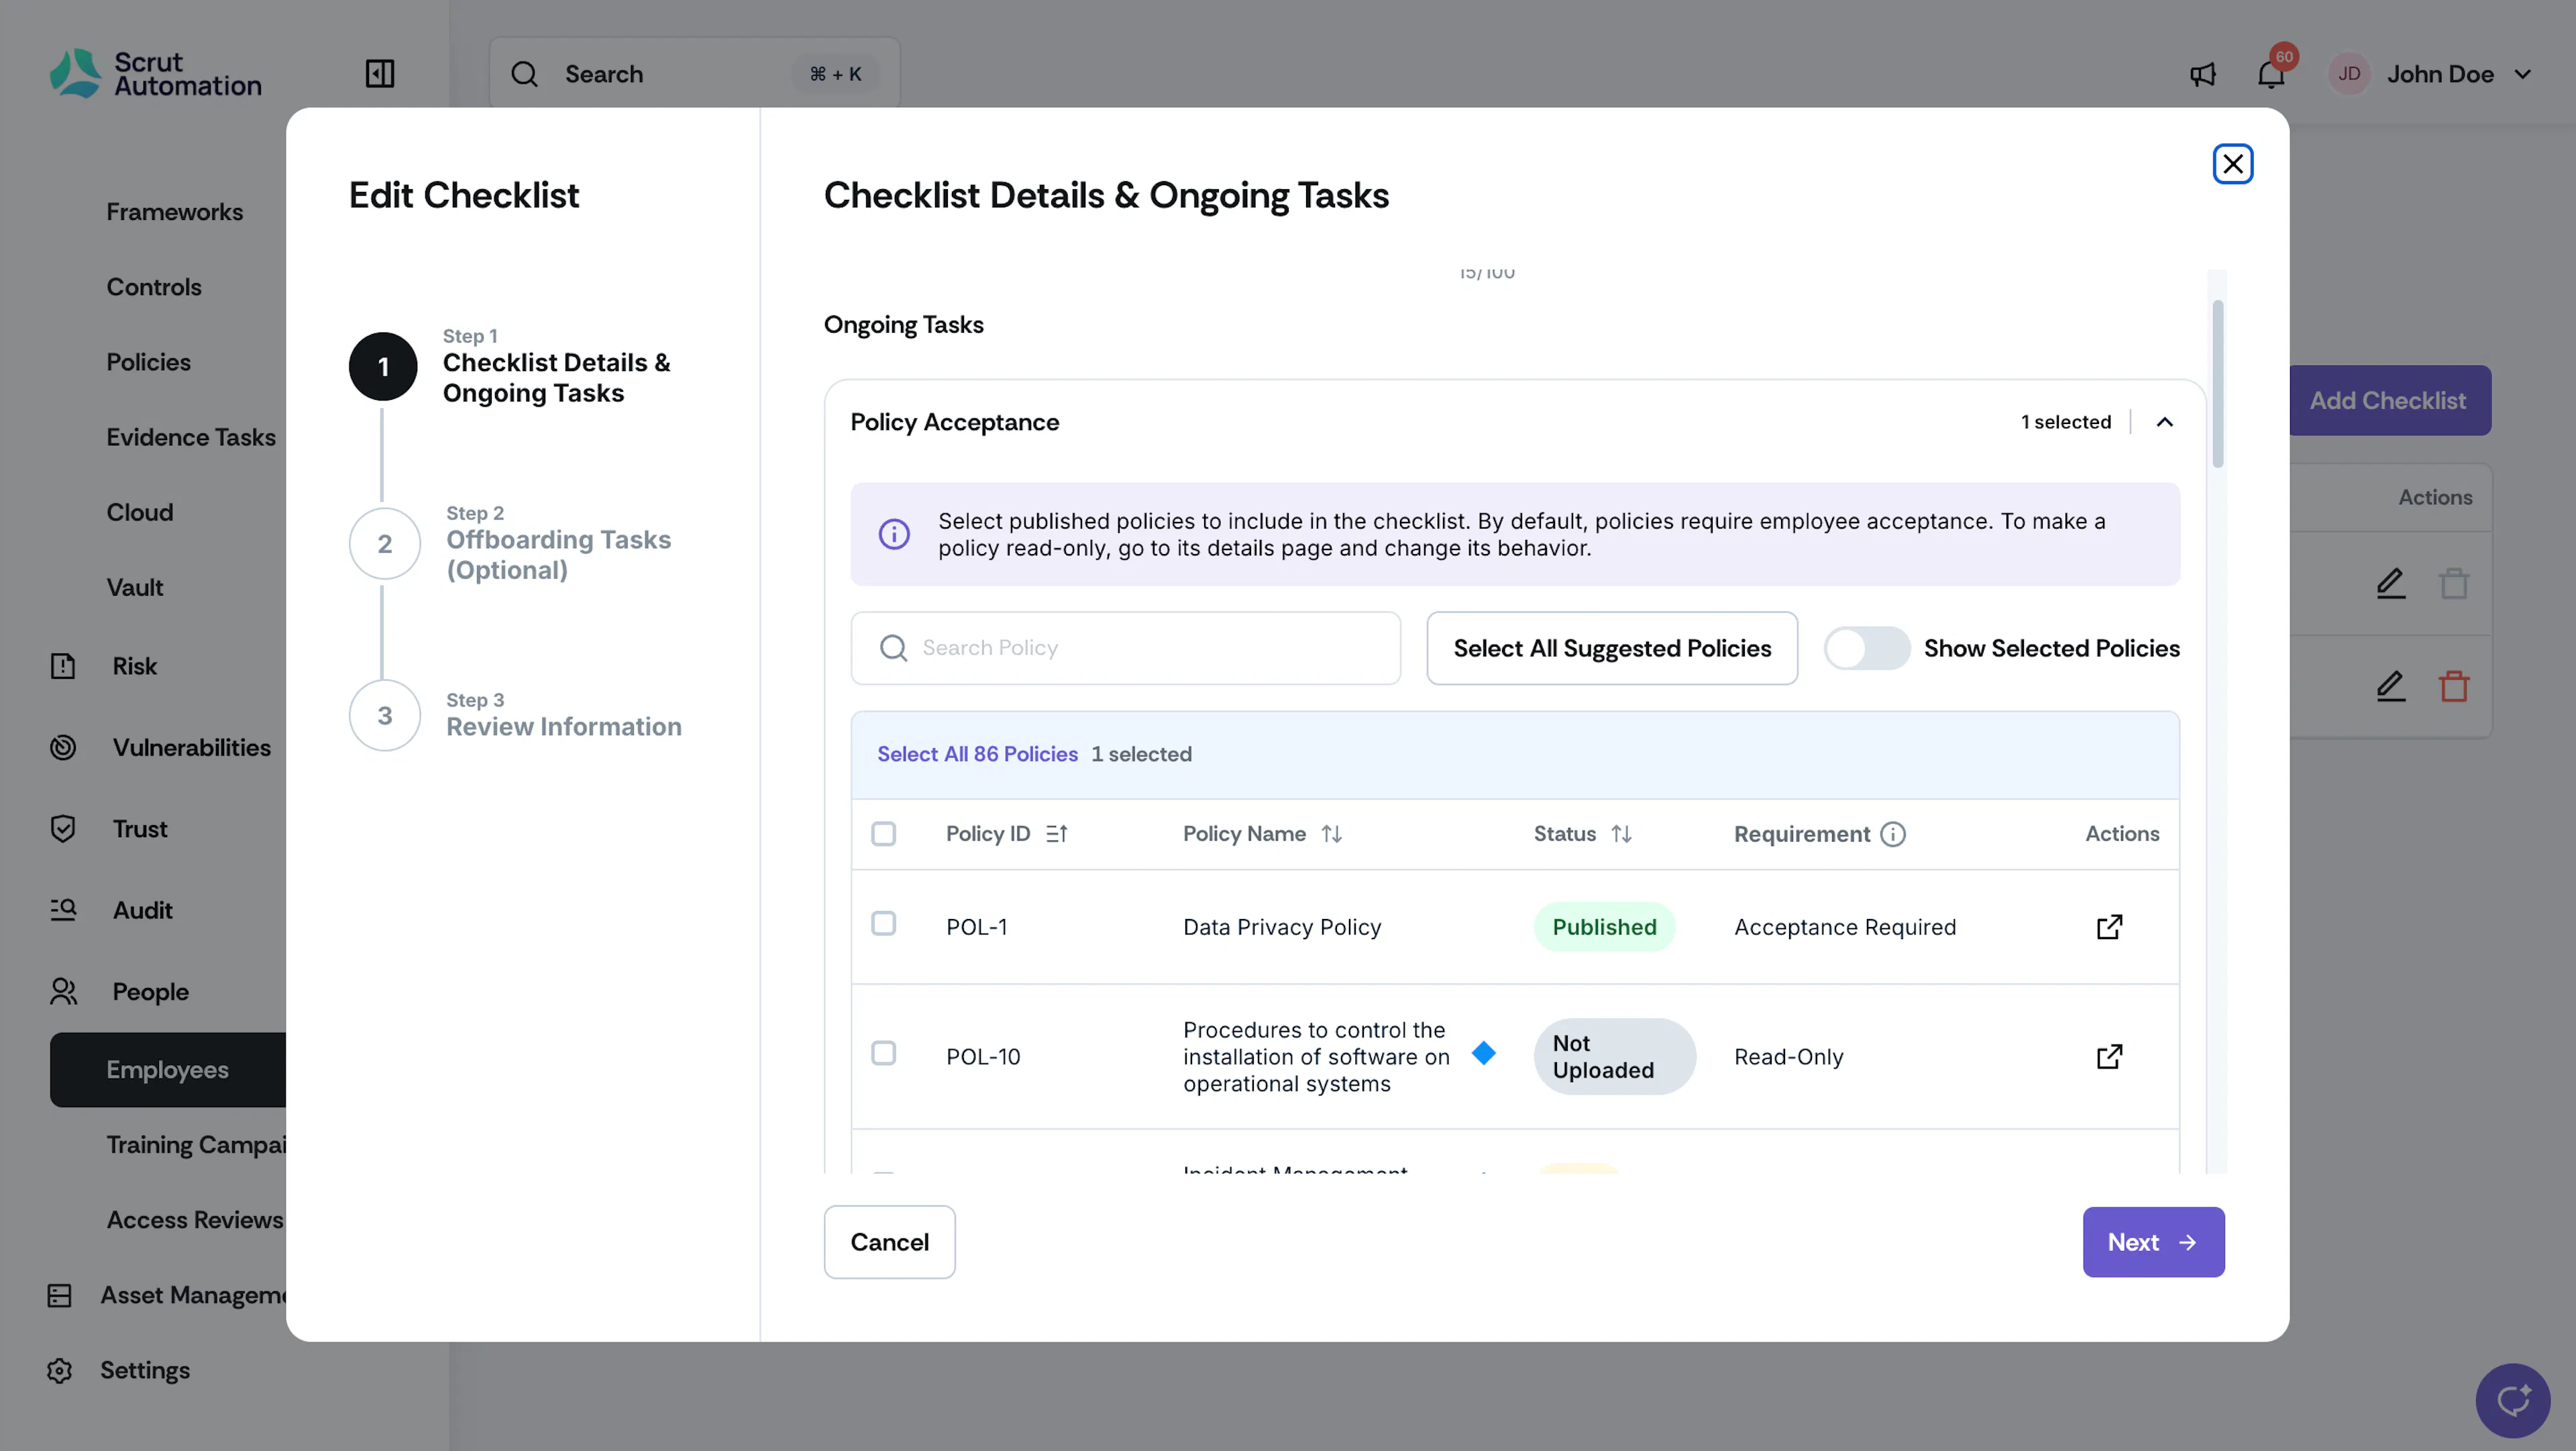This screenshot has width=2576, height=1451.
Task: Open the chat support bubble
Action: 2512,1400
